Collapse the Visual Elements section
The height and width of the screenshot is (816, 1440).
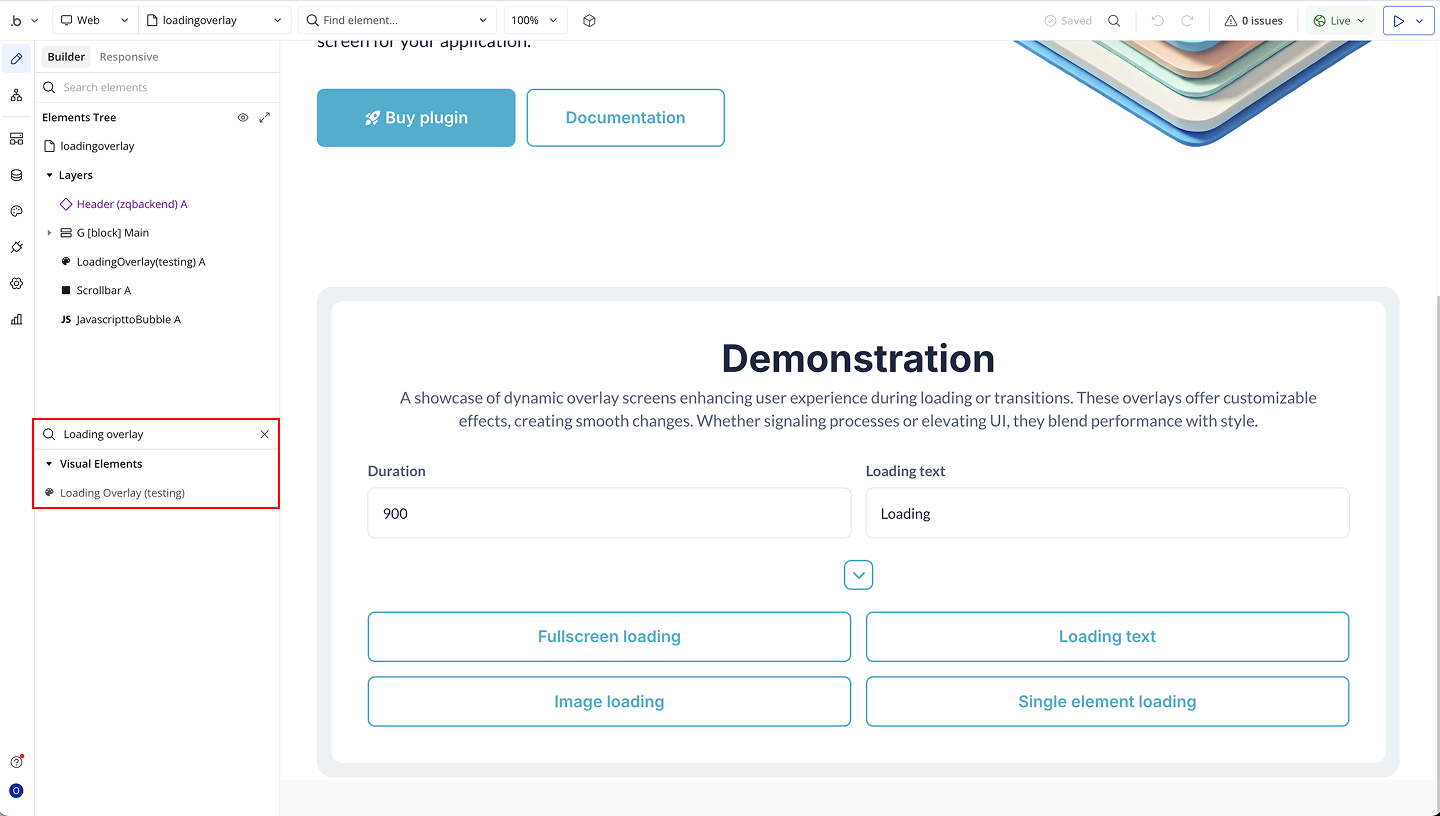click(50, 464)
